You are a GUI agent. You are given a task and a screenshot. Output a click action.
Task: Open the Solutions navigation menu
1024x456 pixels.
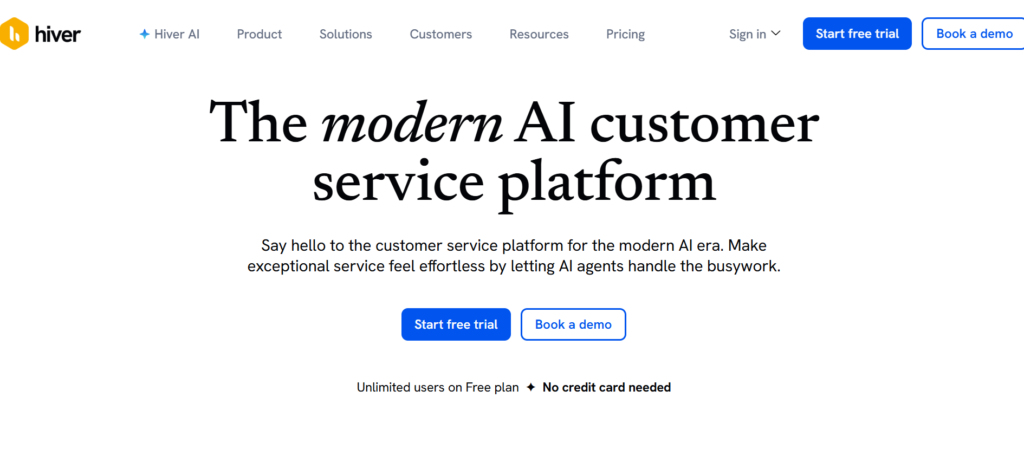(345, 34)
